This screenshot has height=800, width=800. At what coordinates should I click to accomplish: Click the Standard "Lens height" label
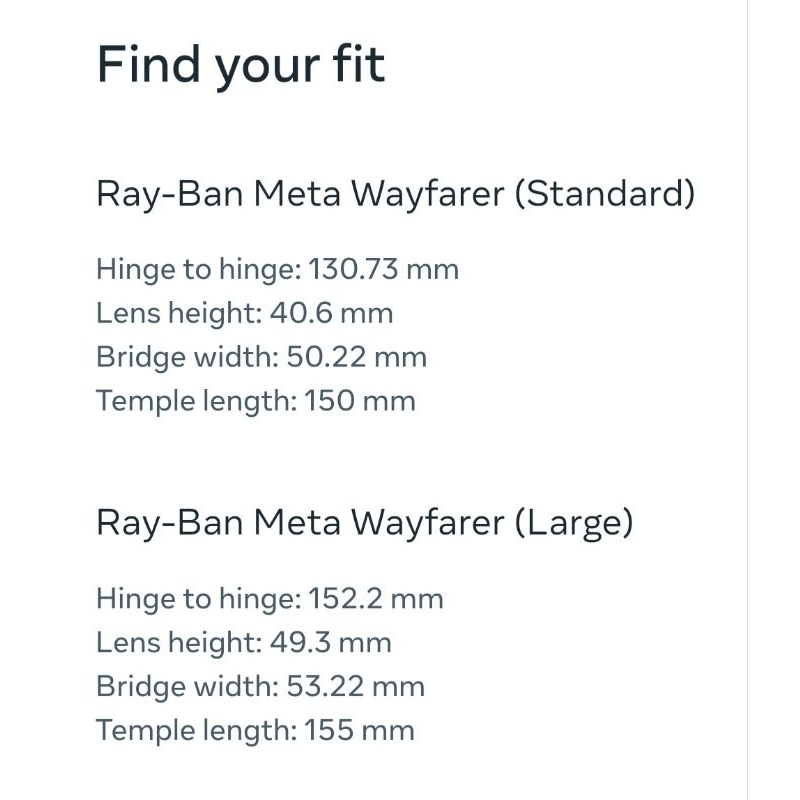(178, 314)
